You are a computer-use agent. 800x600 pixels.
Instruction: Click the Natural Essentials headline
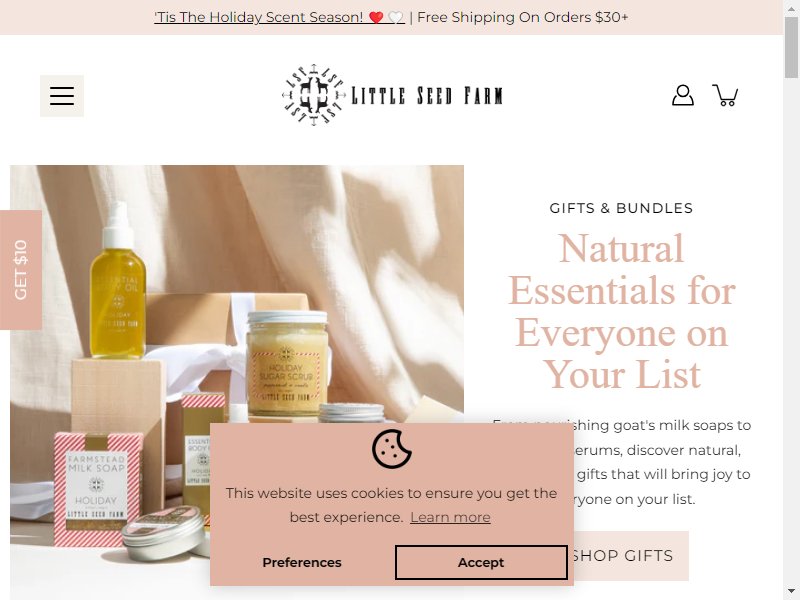[621, 311]
